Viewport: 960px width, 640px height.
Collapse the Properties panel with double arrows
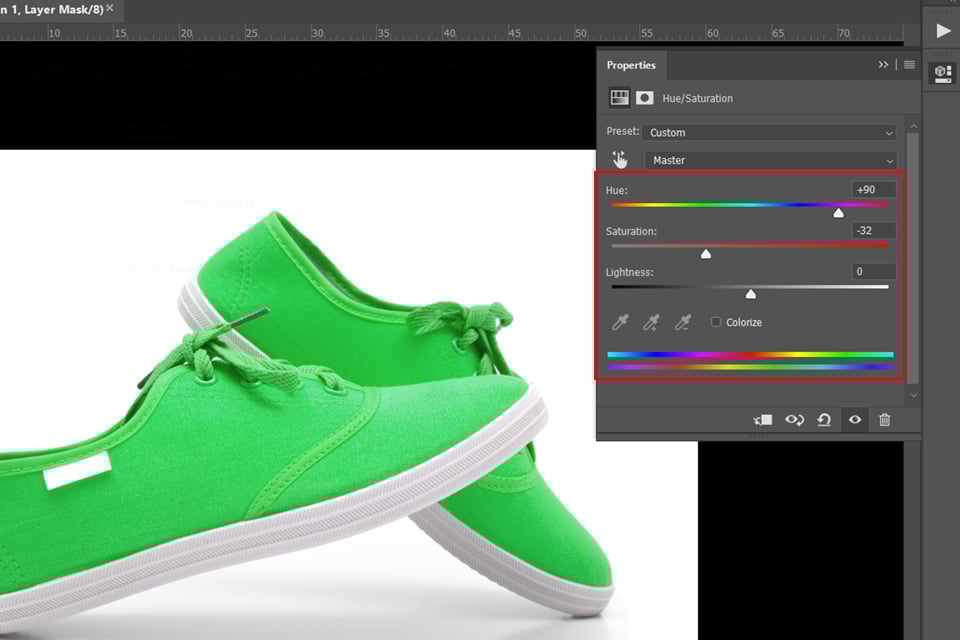click(x=883, y=64)
